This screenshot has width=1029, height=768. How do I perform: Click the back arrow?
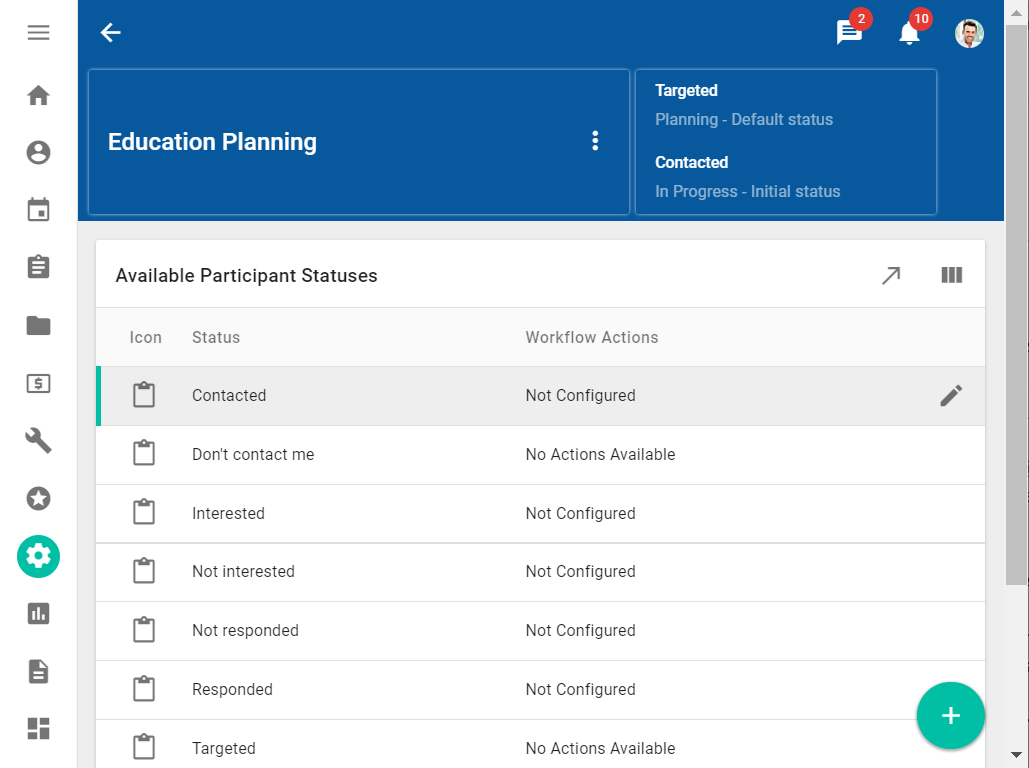pos(110,33)
